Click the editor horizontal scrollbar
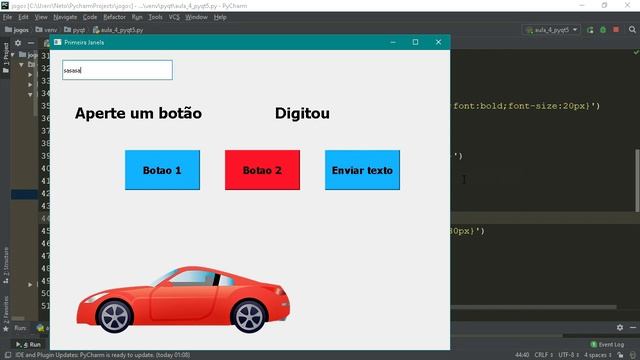 click(533, 307)
